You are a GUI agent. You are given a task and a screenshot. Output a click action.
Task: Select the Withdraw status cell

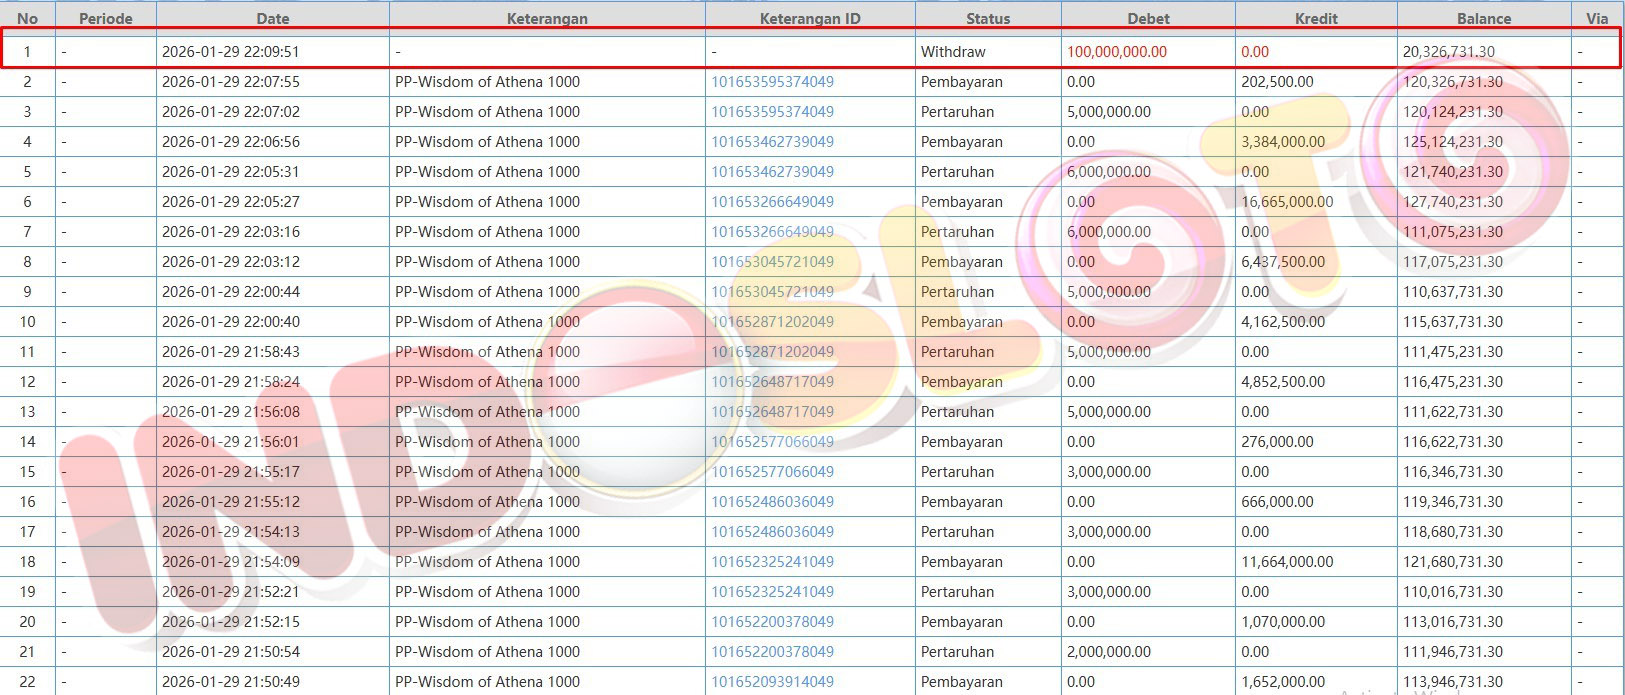pos(953,52)
